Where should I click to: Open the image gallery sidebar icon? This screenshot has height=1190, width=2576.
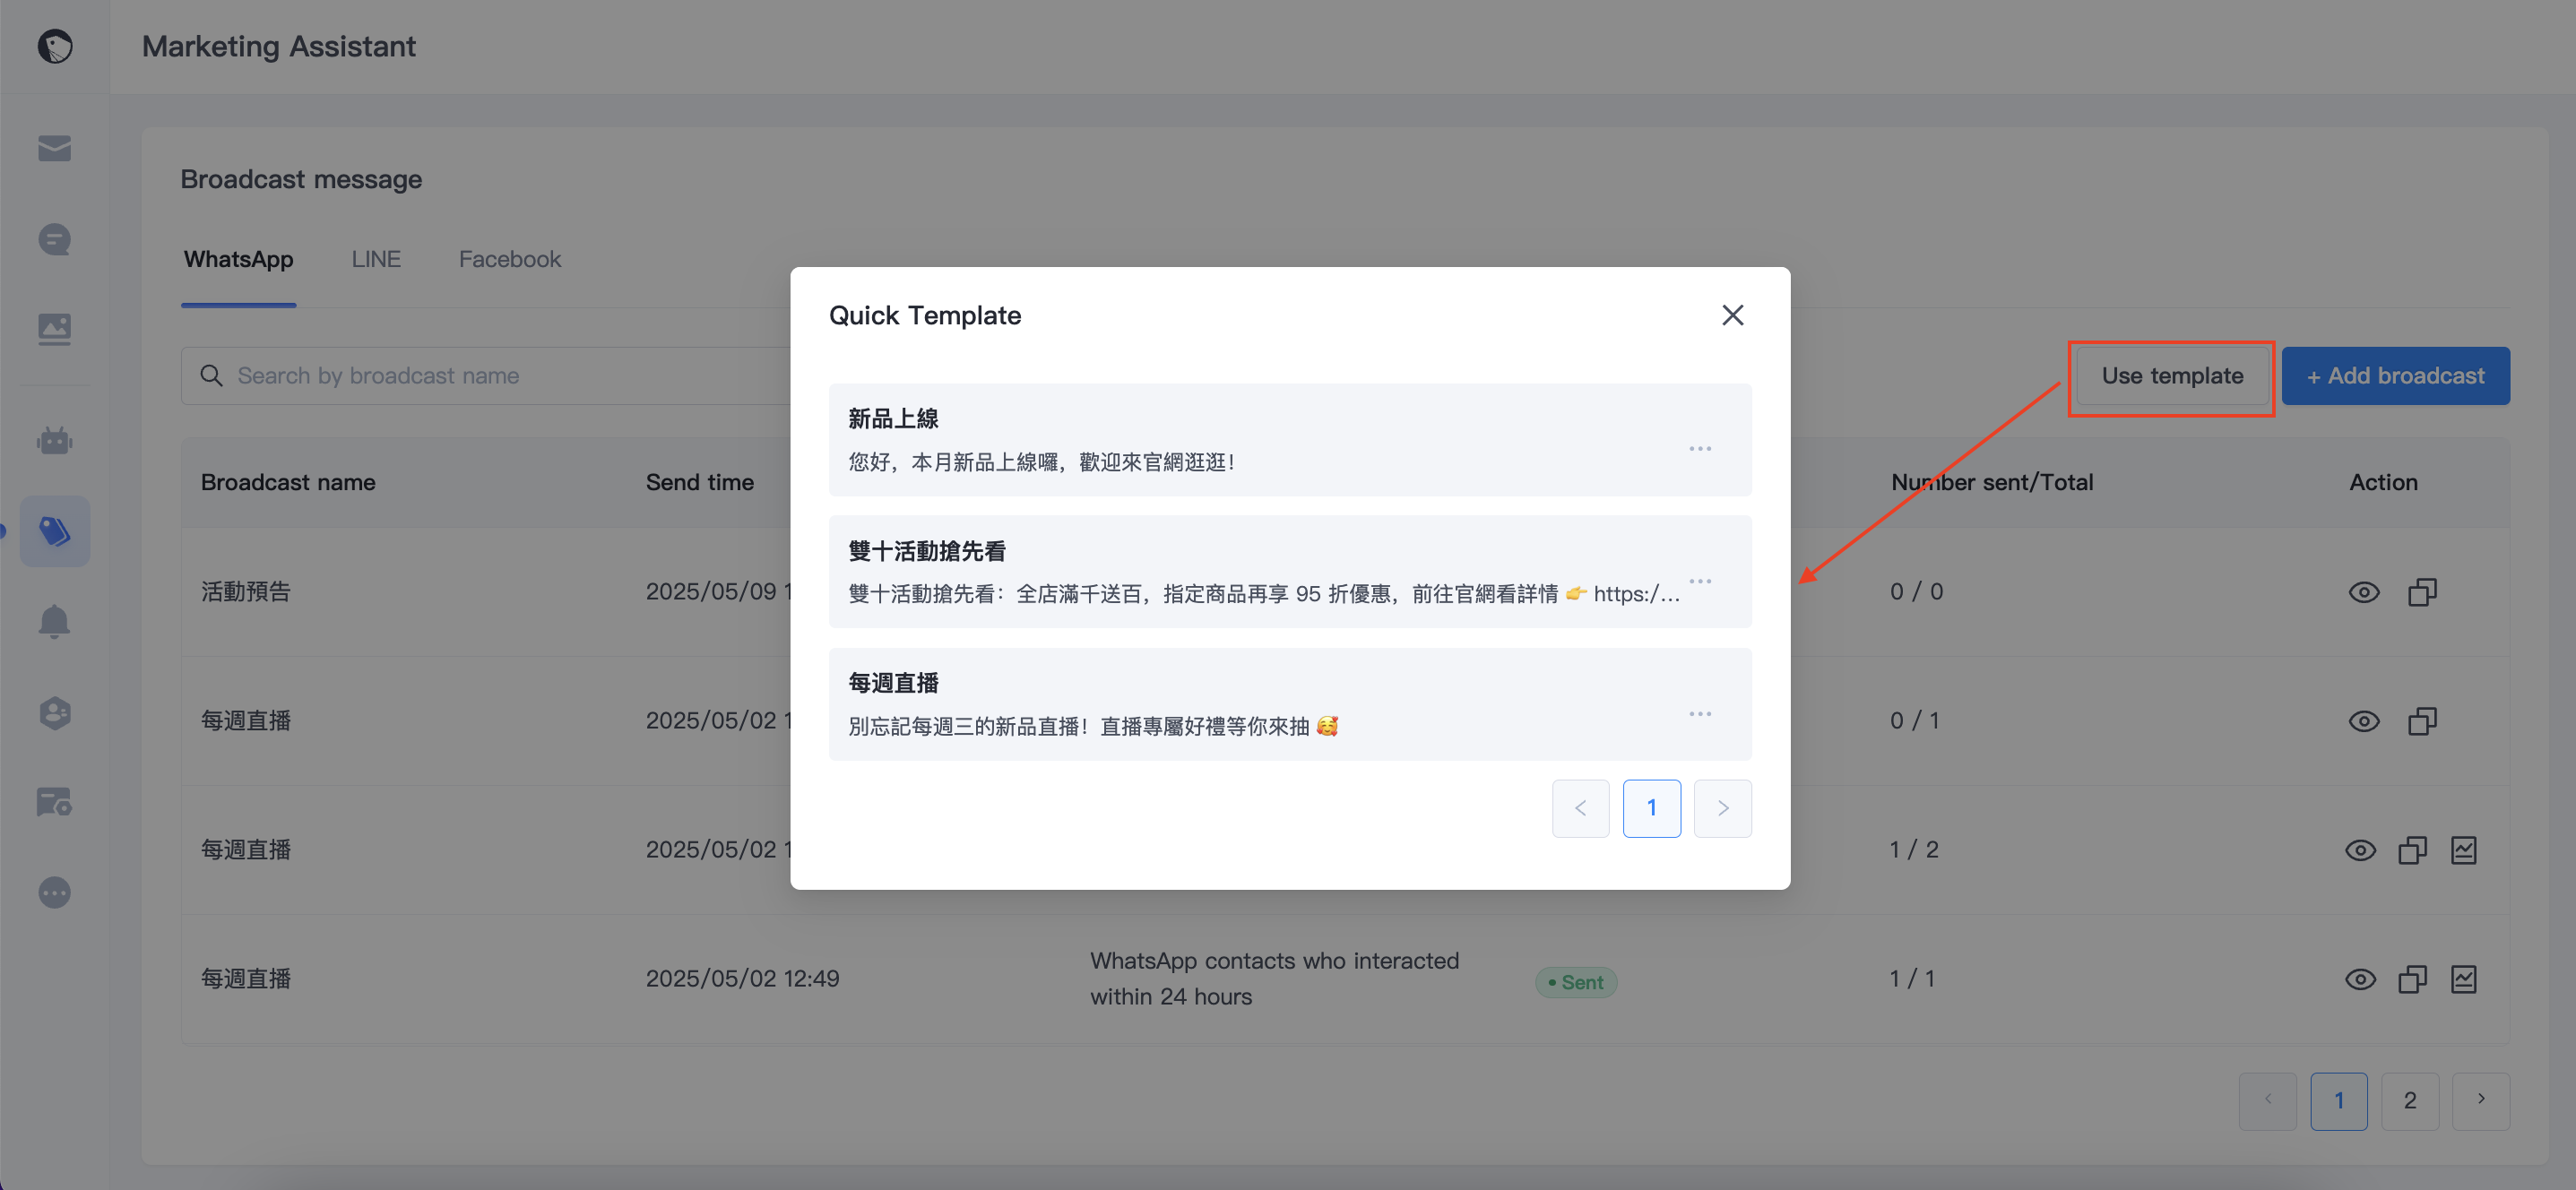click(x=55, y=329)
